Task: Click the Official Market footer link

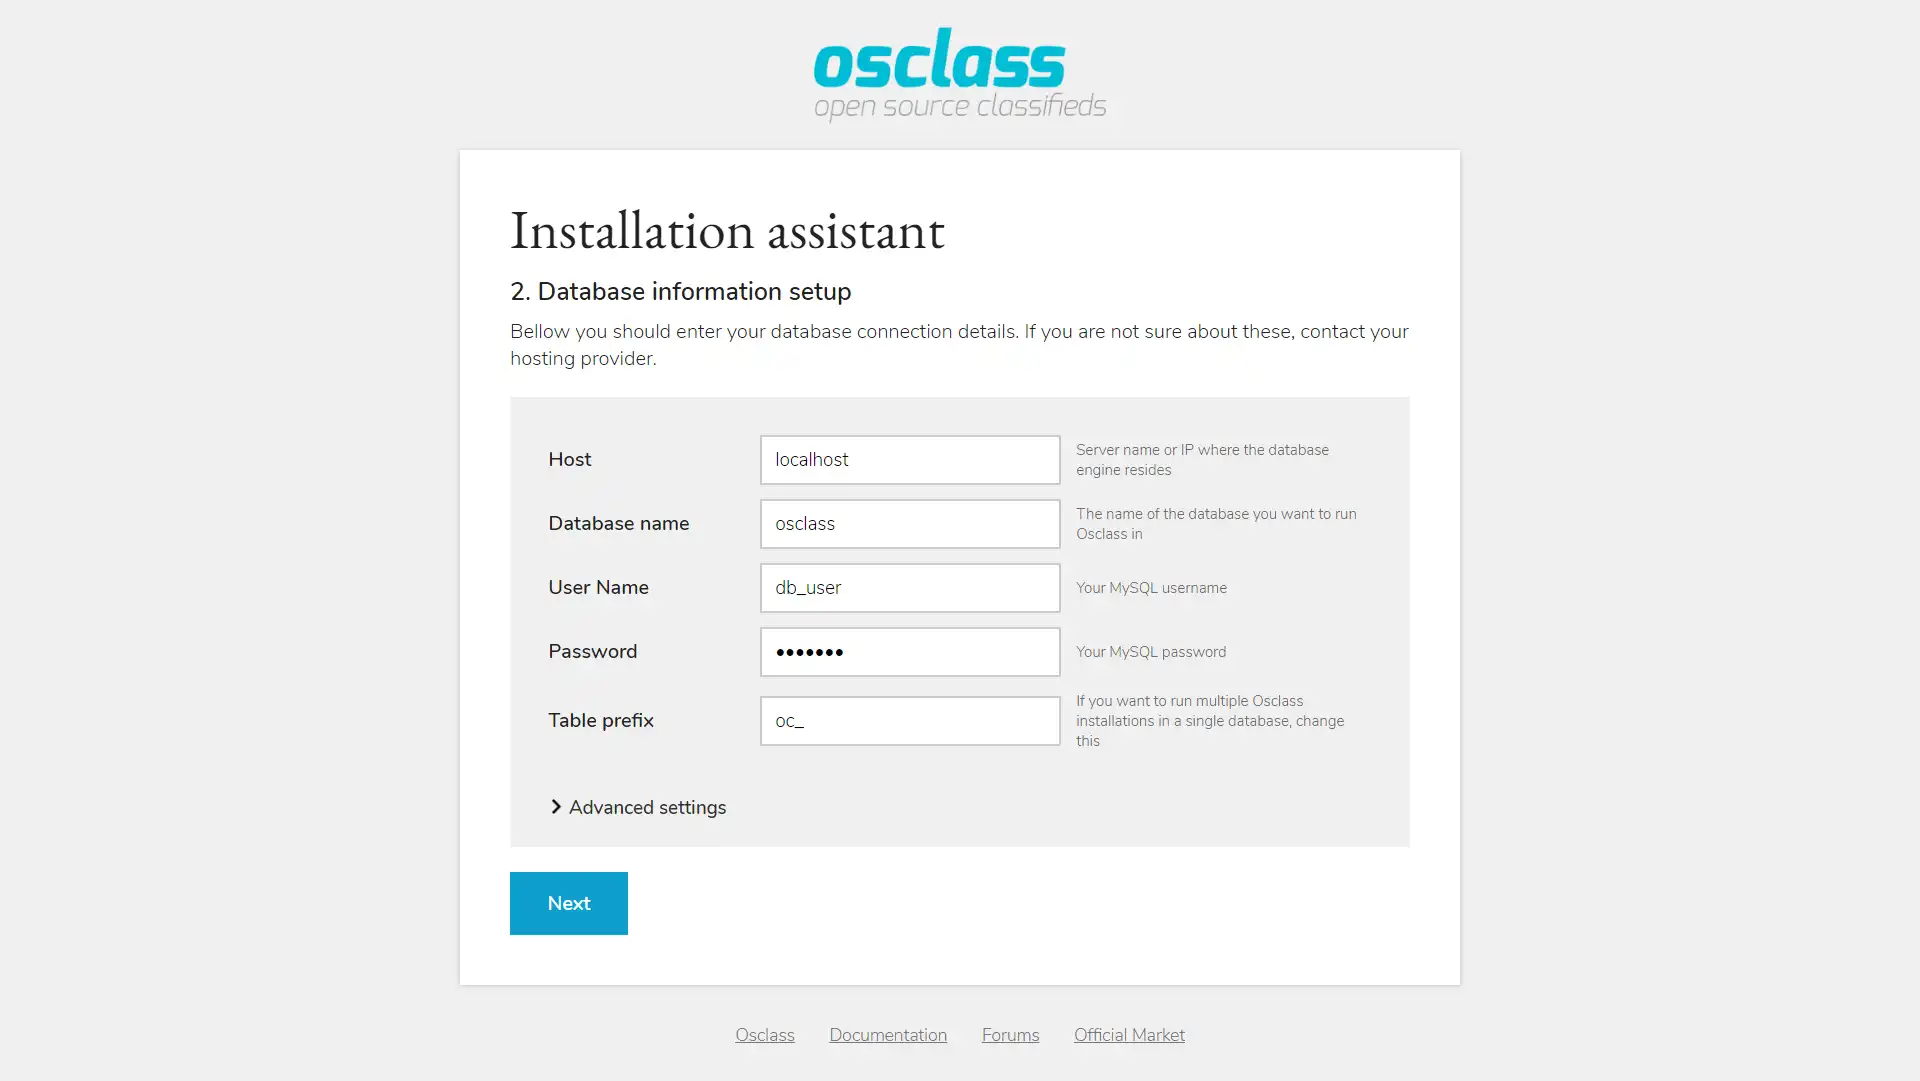Action: [1130, 1035]
